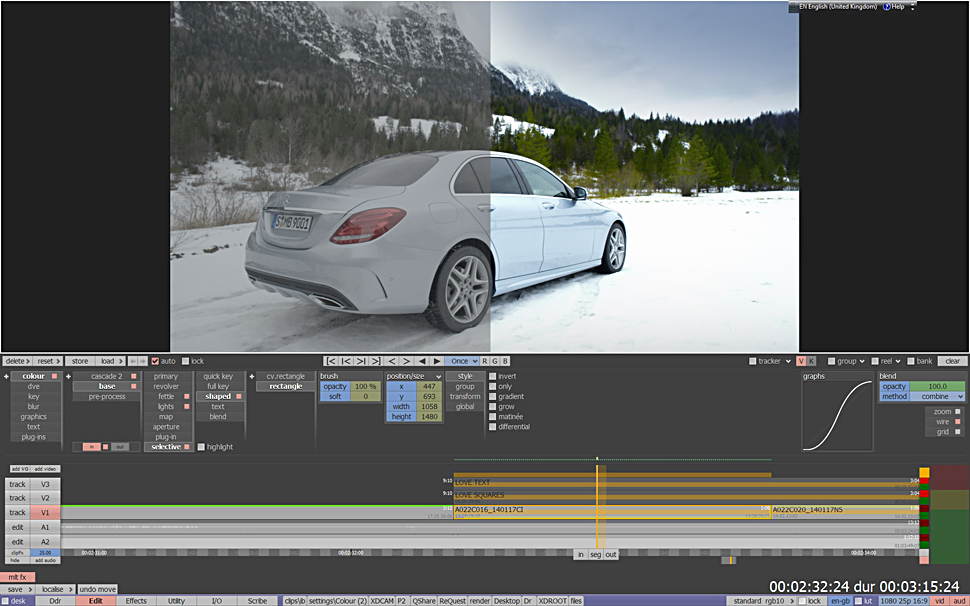Screen dimensions: 970x606
Task: Toggle the auto checkbox
Action: [x=155, y=361]
